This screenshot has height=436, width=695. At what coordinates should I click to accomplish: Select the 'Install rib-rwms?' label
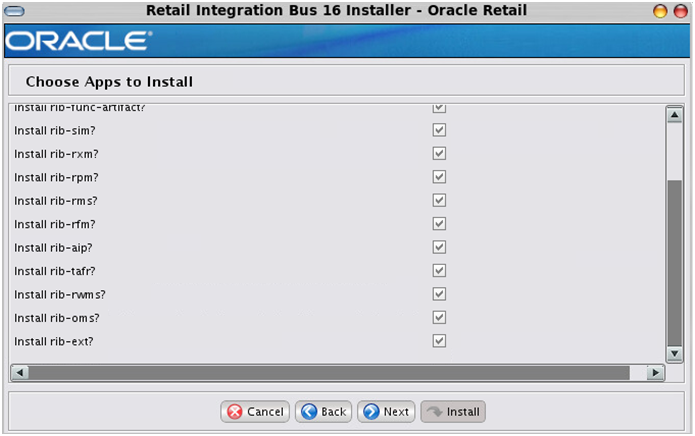pyautogui.click(x=60, y=295)
